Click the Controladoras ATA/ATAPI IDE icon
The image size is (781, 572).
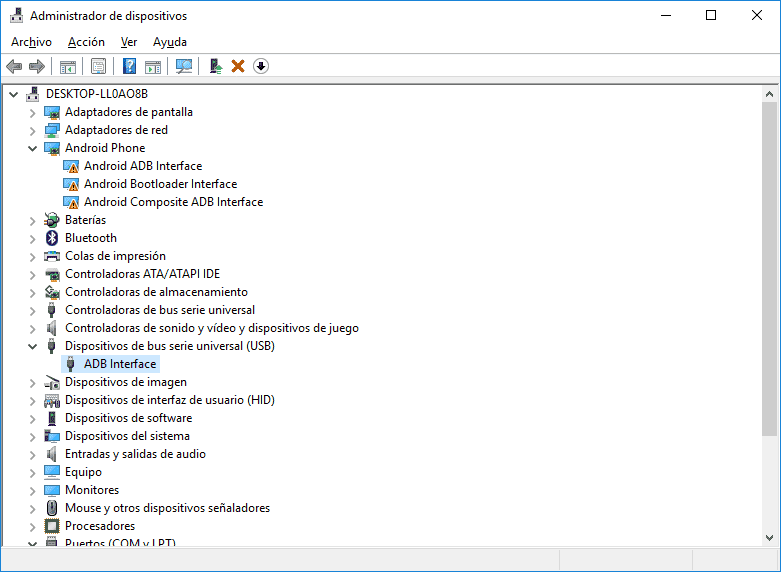[52, 274]
